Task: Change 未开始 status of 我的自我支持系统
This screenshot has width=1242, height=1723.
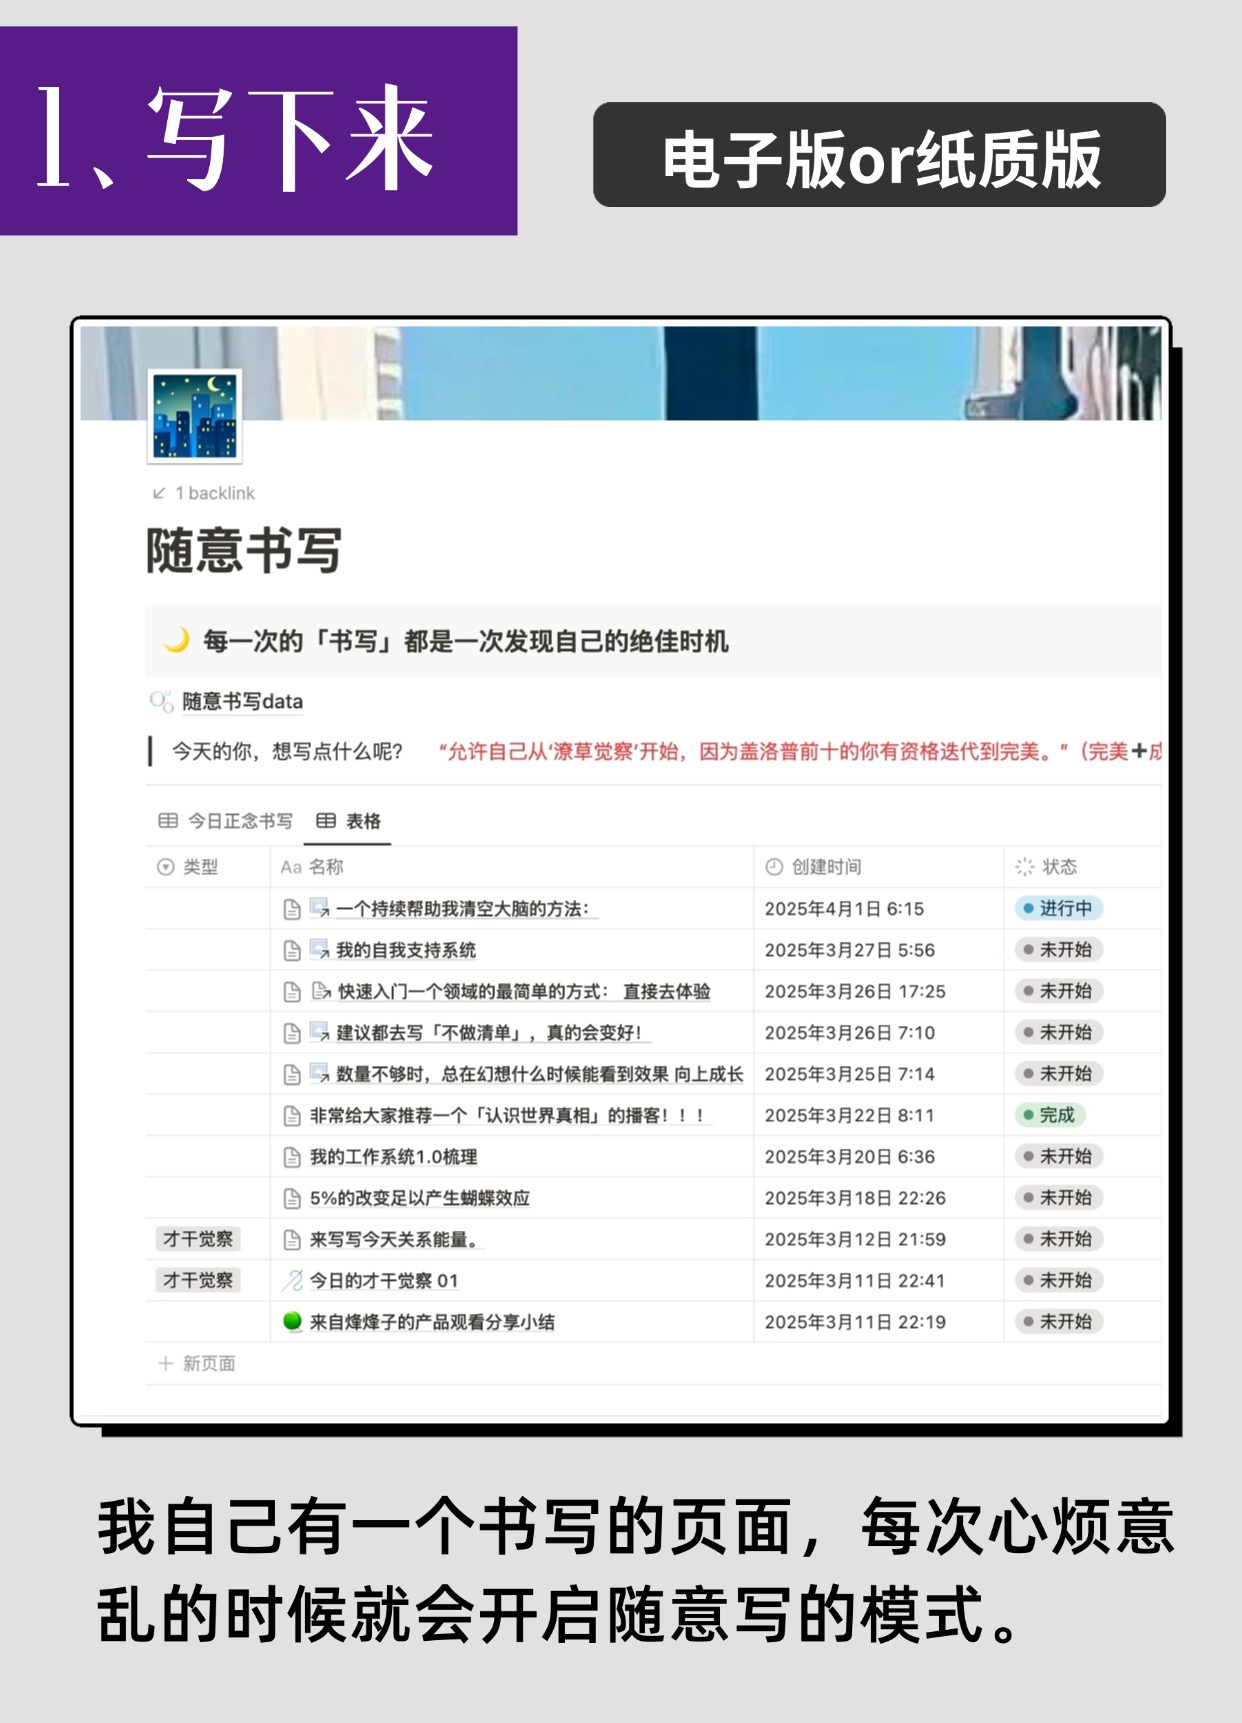Action: pyautogui.click(x=1057, y=950)
